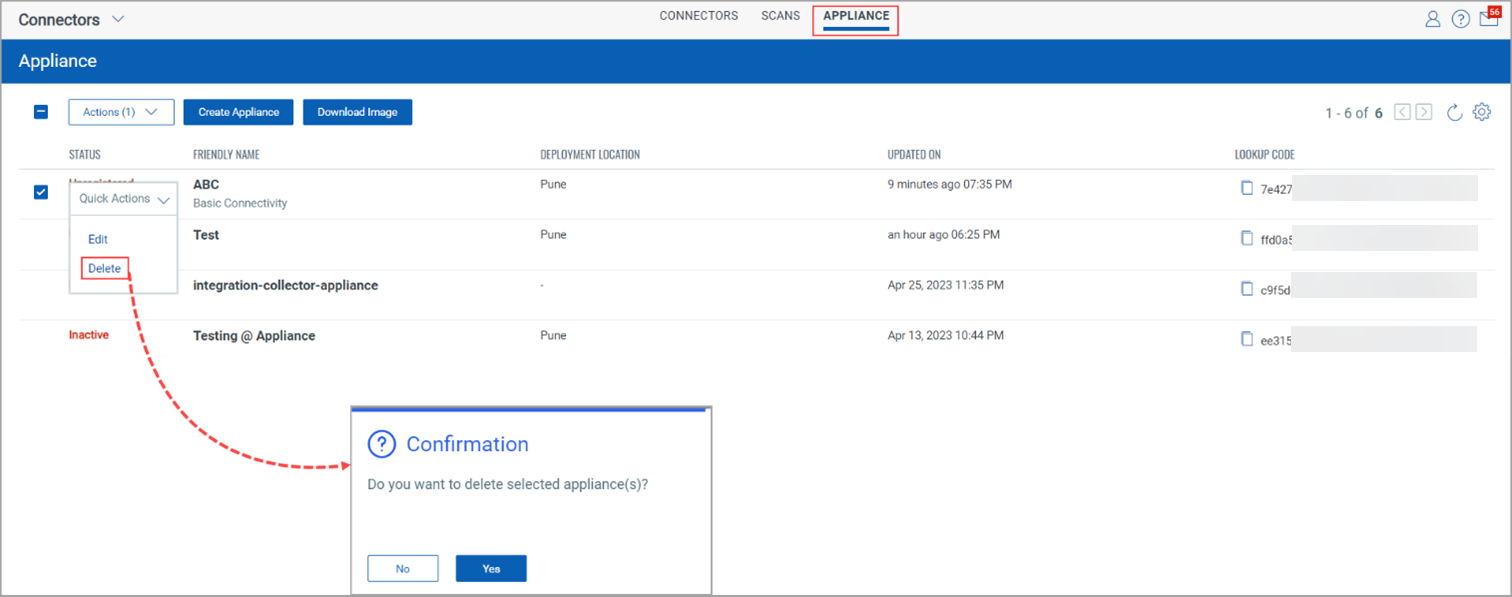This screenshot has height=597, width=1512.
Task: Open the table settings gear
Action: [1482, 112]
